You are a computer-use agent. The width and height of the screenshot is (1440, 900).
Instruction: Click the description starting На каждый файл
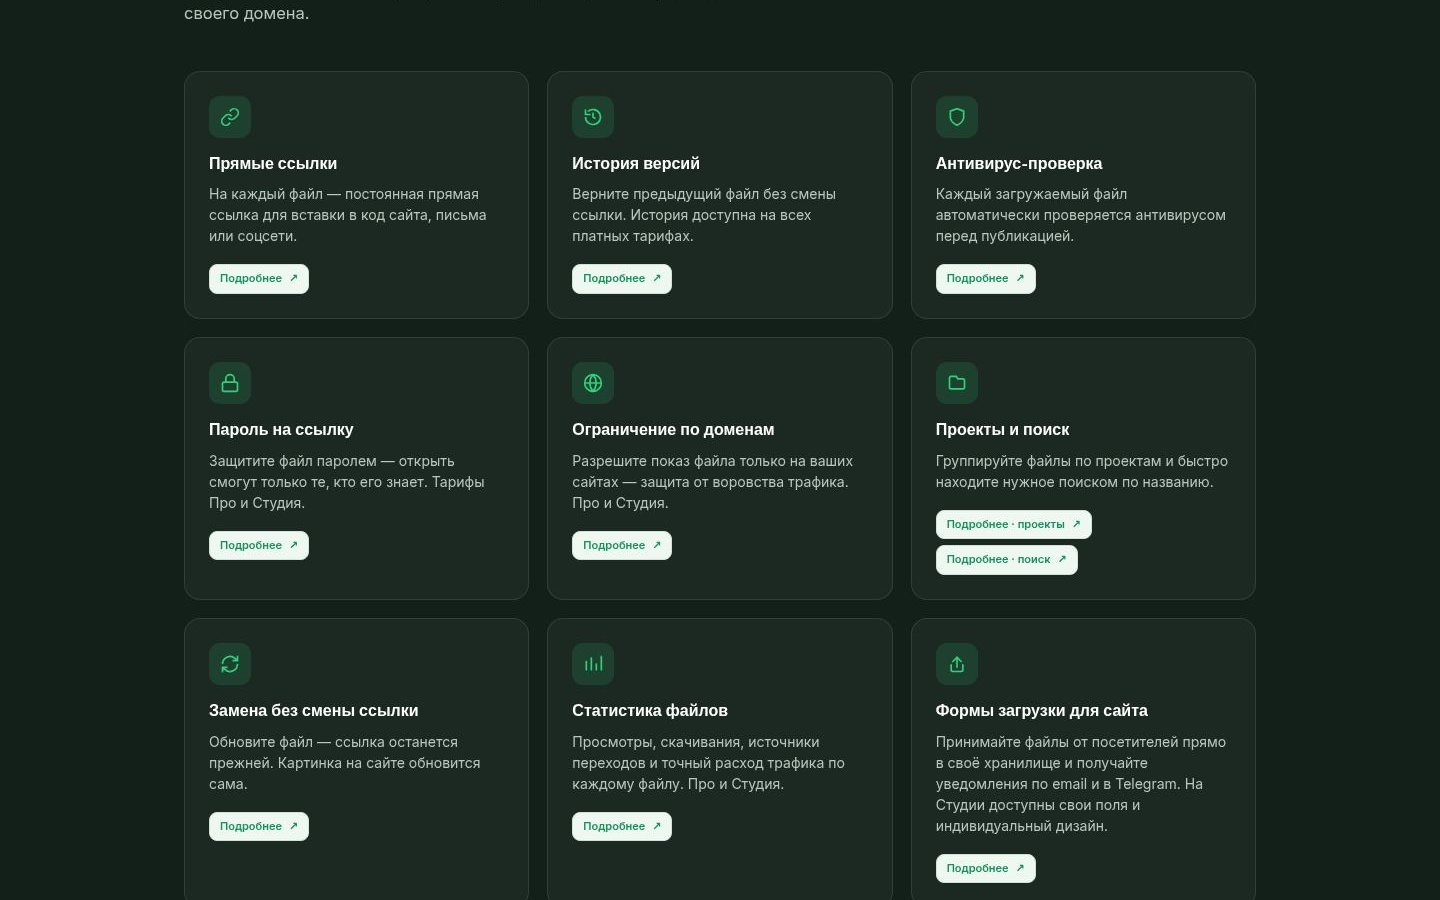(348, 215)
